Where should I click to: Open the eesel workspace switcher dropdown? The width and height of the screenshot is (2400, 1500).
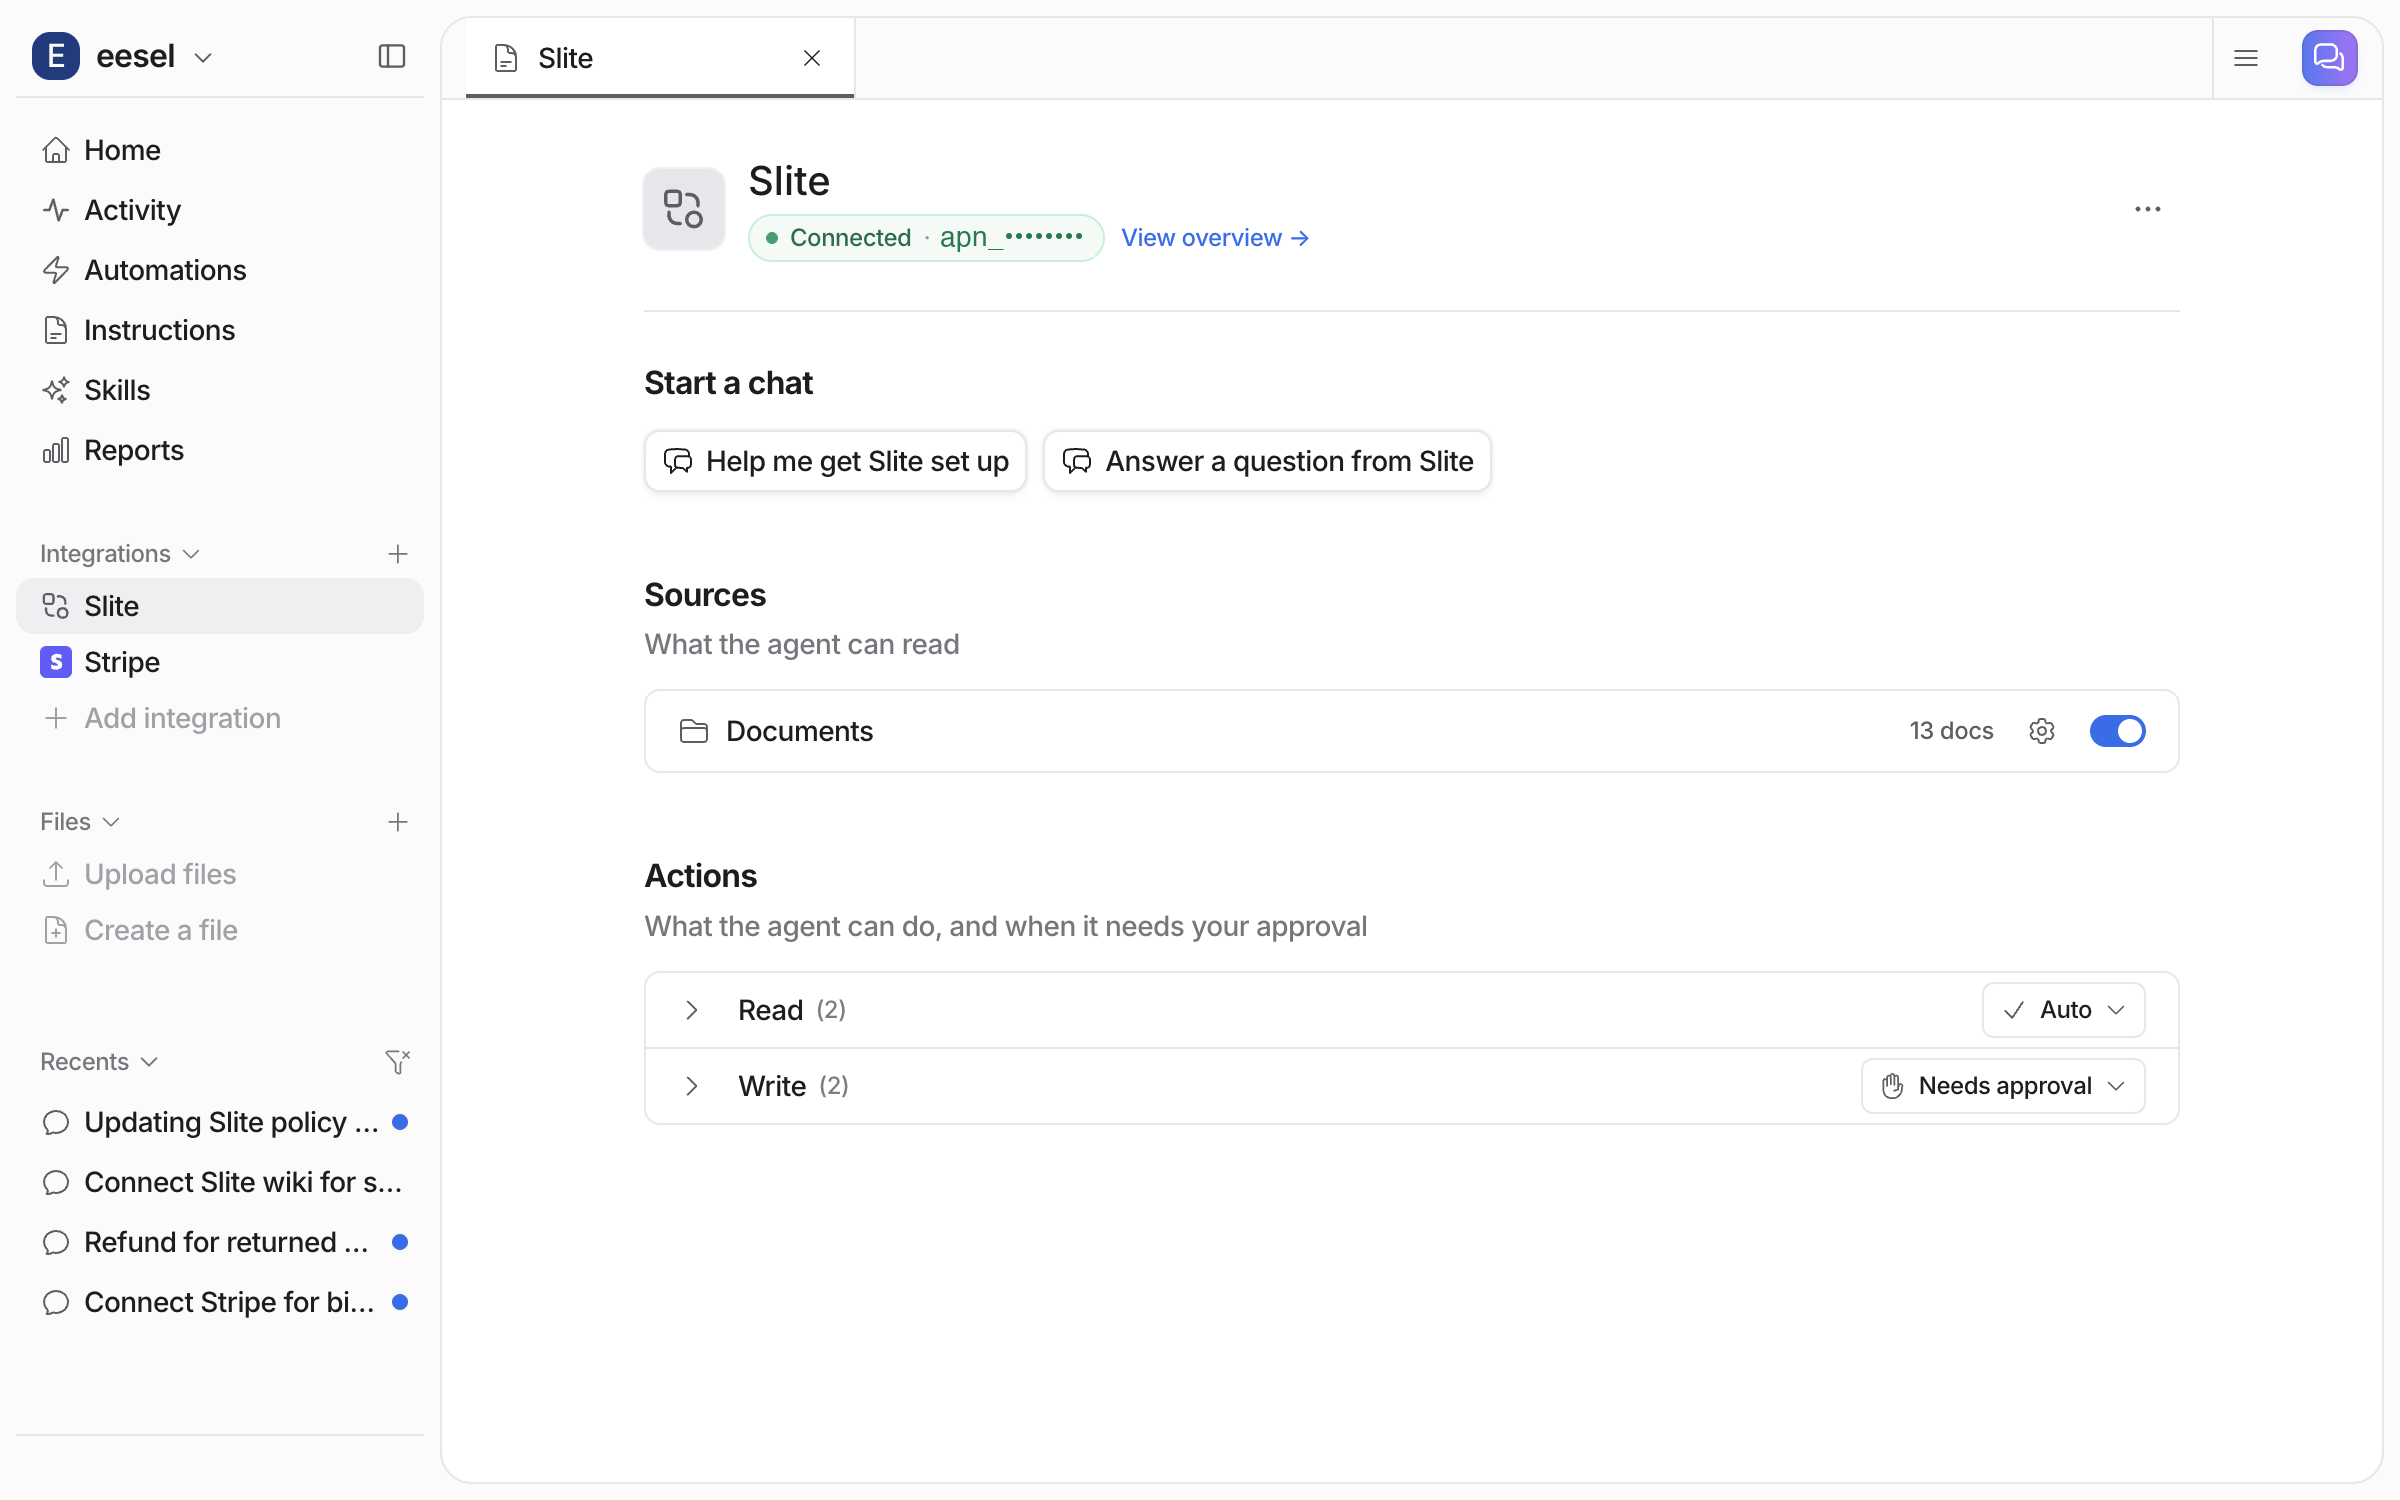coord(154,57)
